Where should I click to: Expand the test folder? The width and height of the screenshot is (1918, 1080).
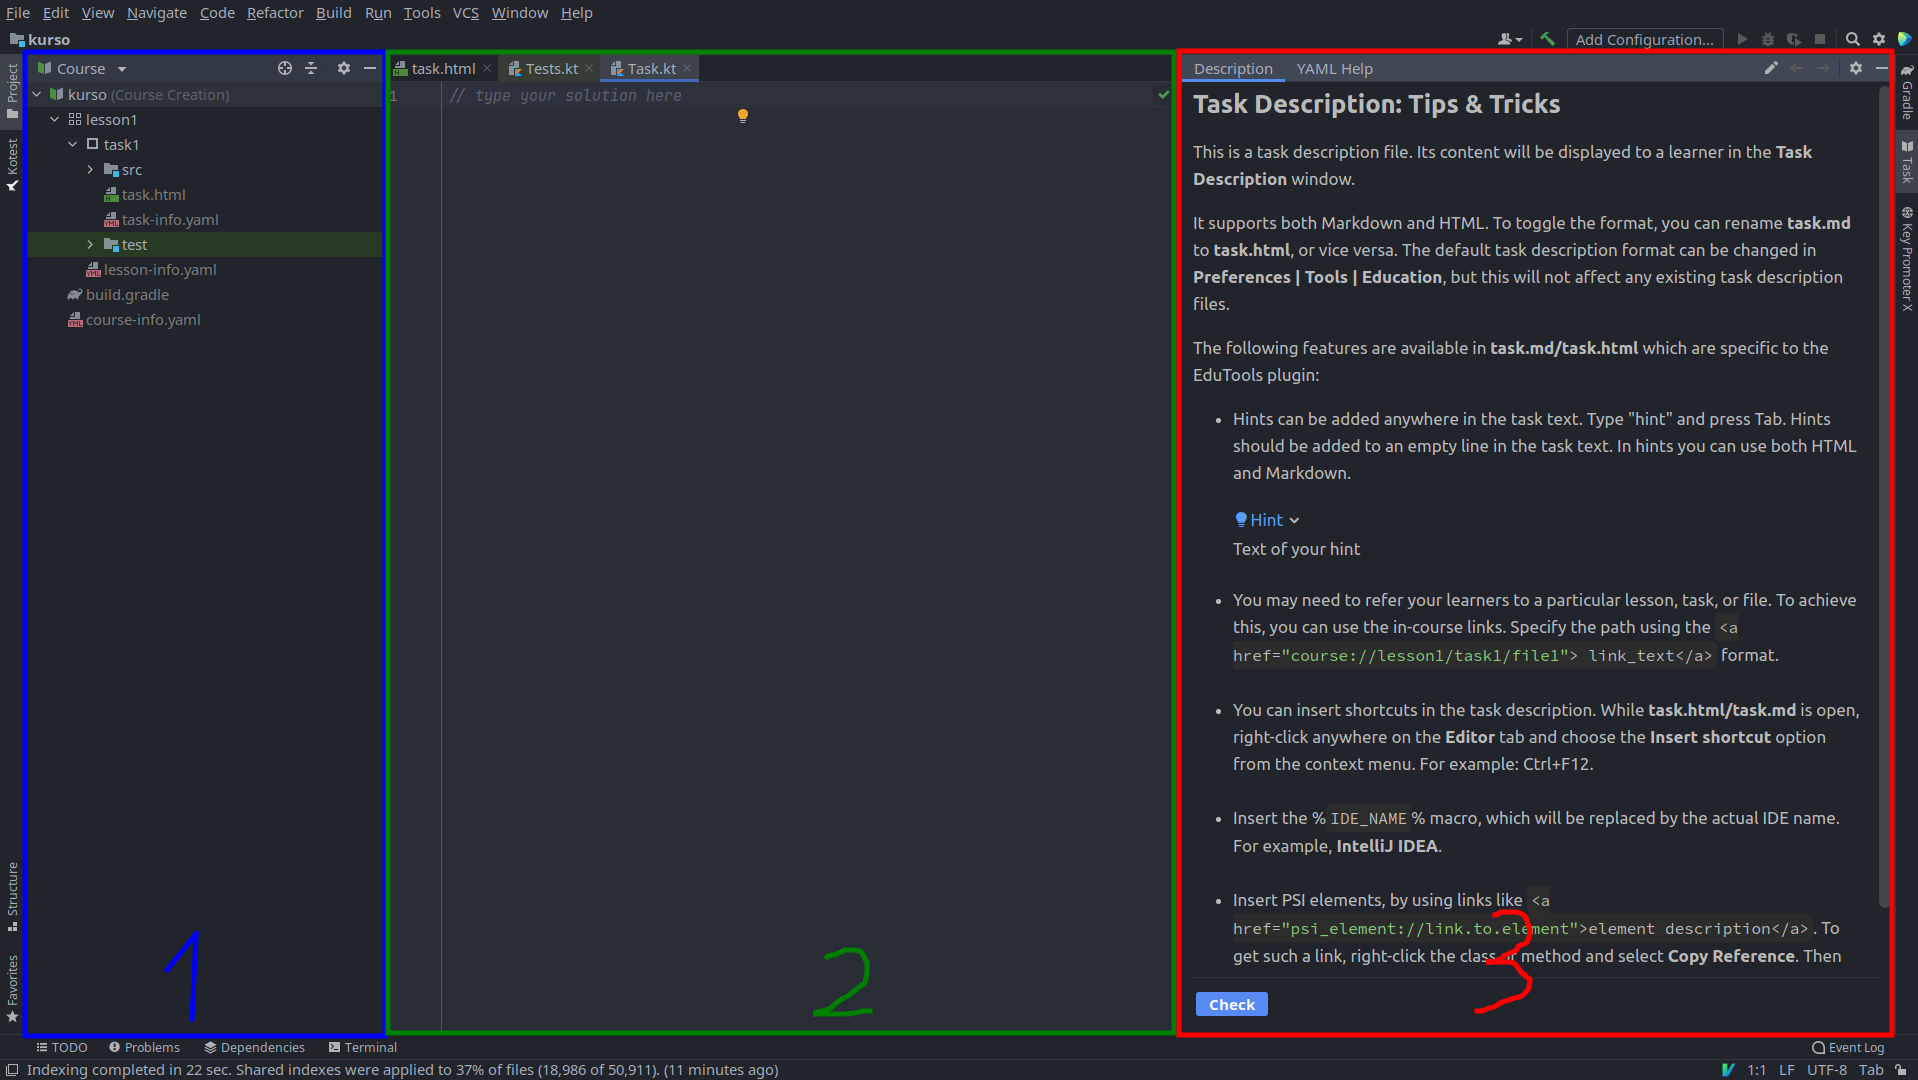[x=91, y=244]
